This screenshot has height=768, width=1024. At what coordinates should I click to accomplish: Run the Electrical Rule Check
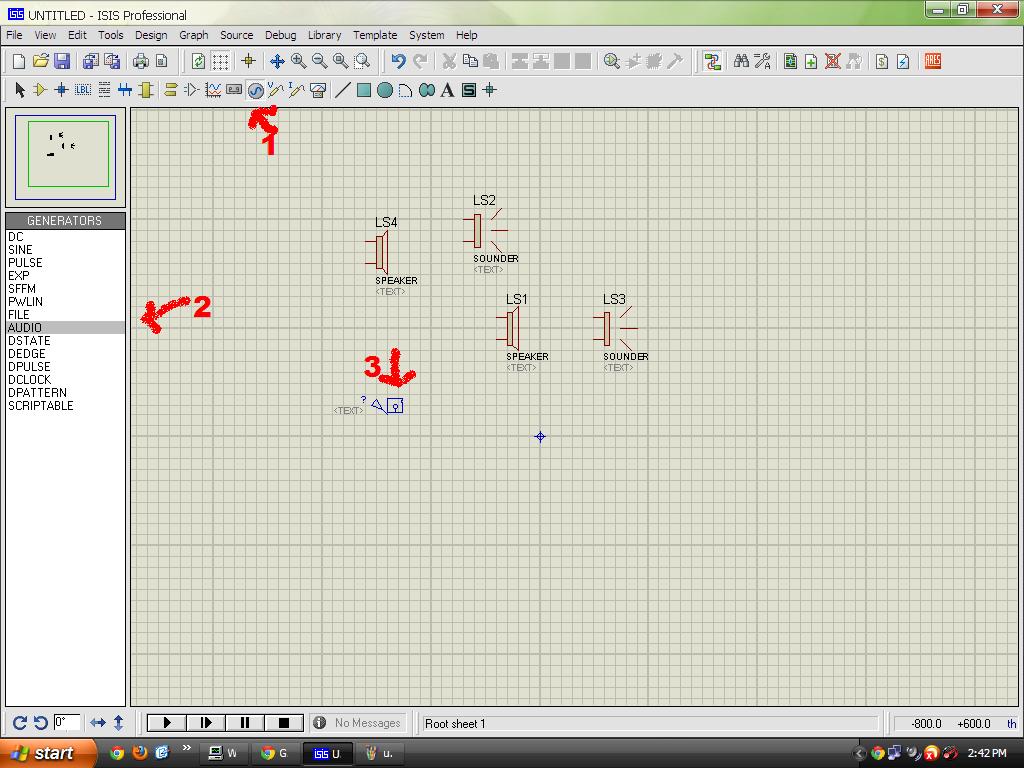(x=903, y=61)
